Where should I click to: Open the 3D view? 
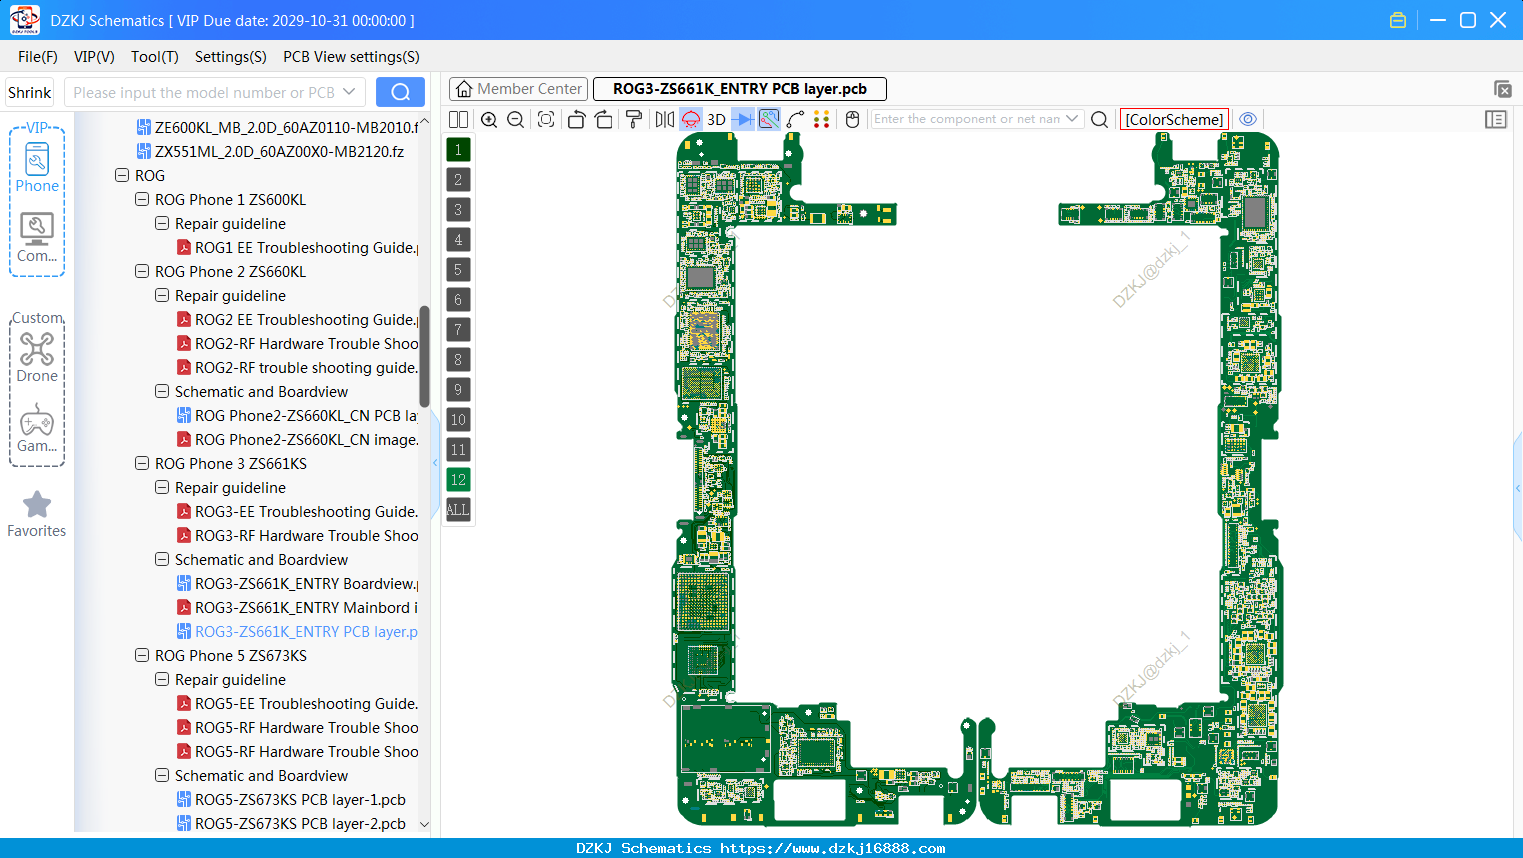(x=716, y=119)
